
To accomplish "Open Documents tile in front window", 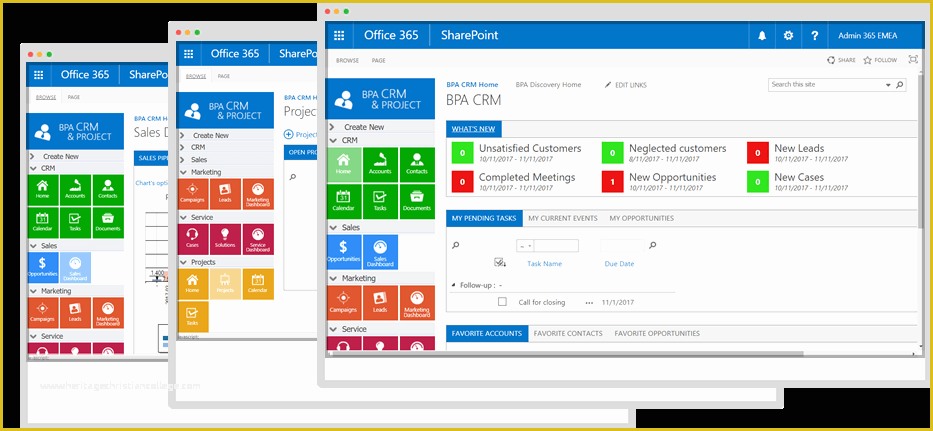I will [x=417, y=201].
